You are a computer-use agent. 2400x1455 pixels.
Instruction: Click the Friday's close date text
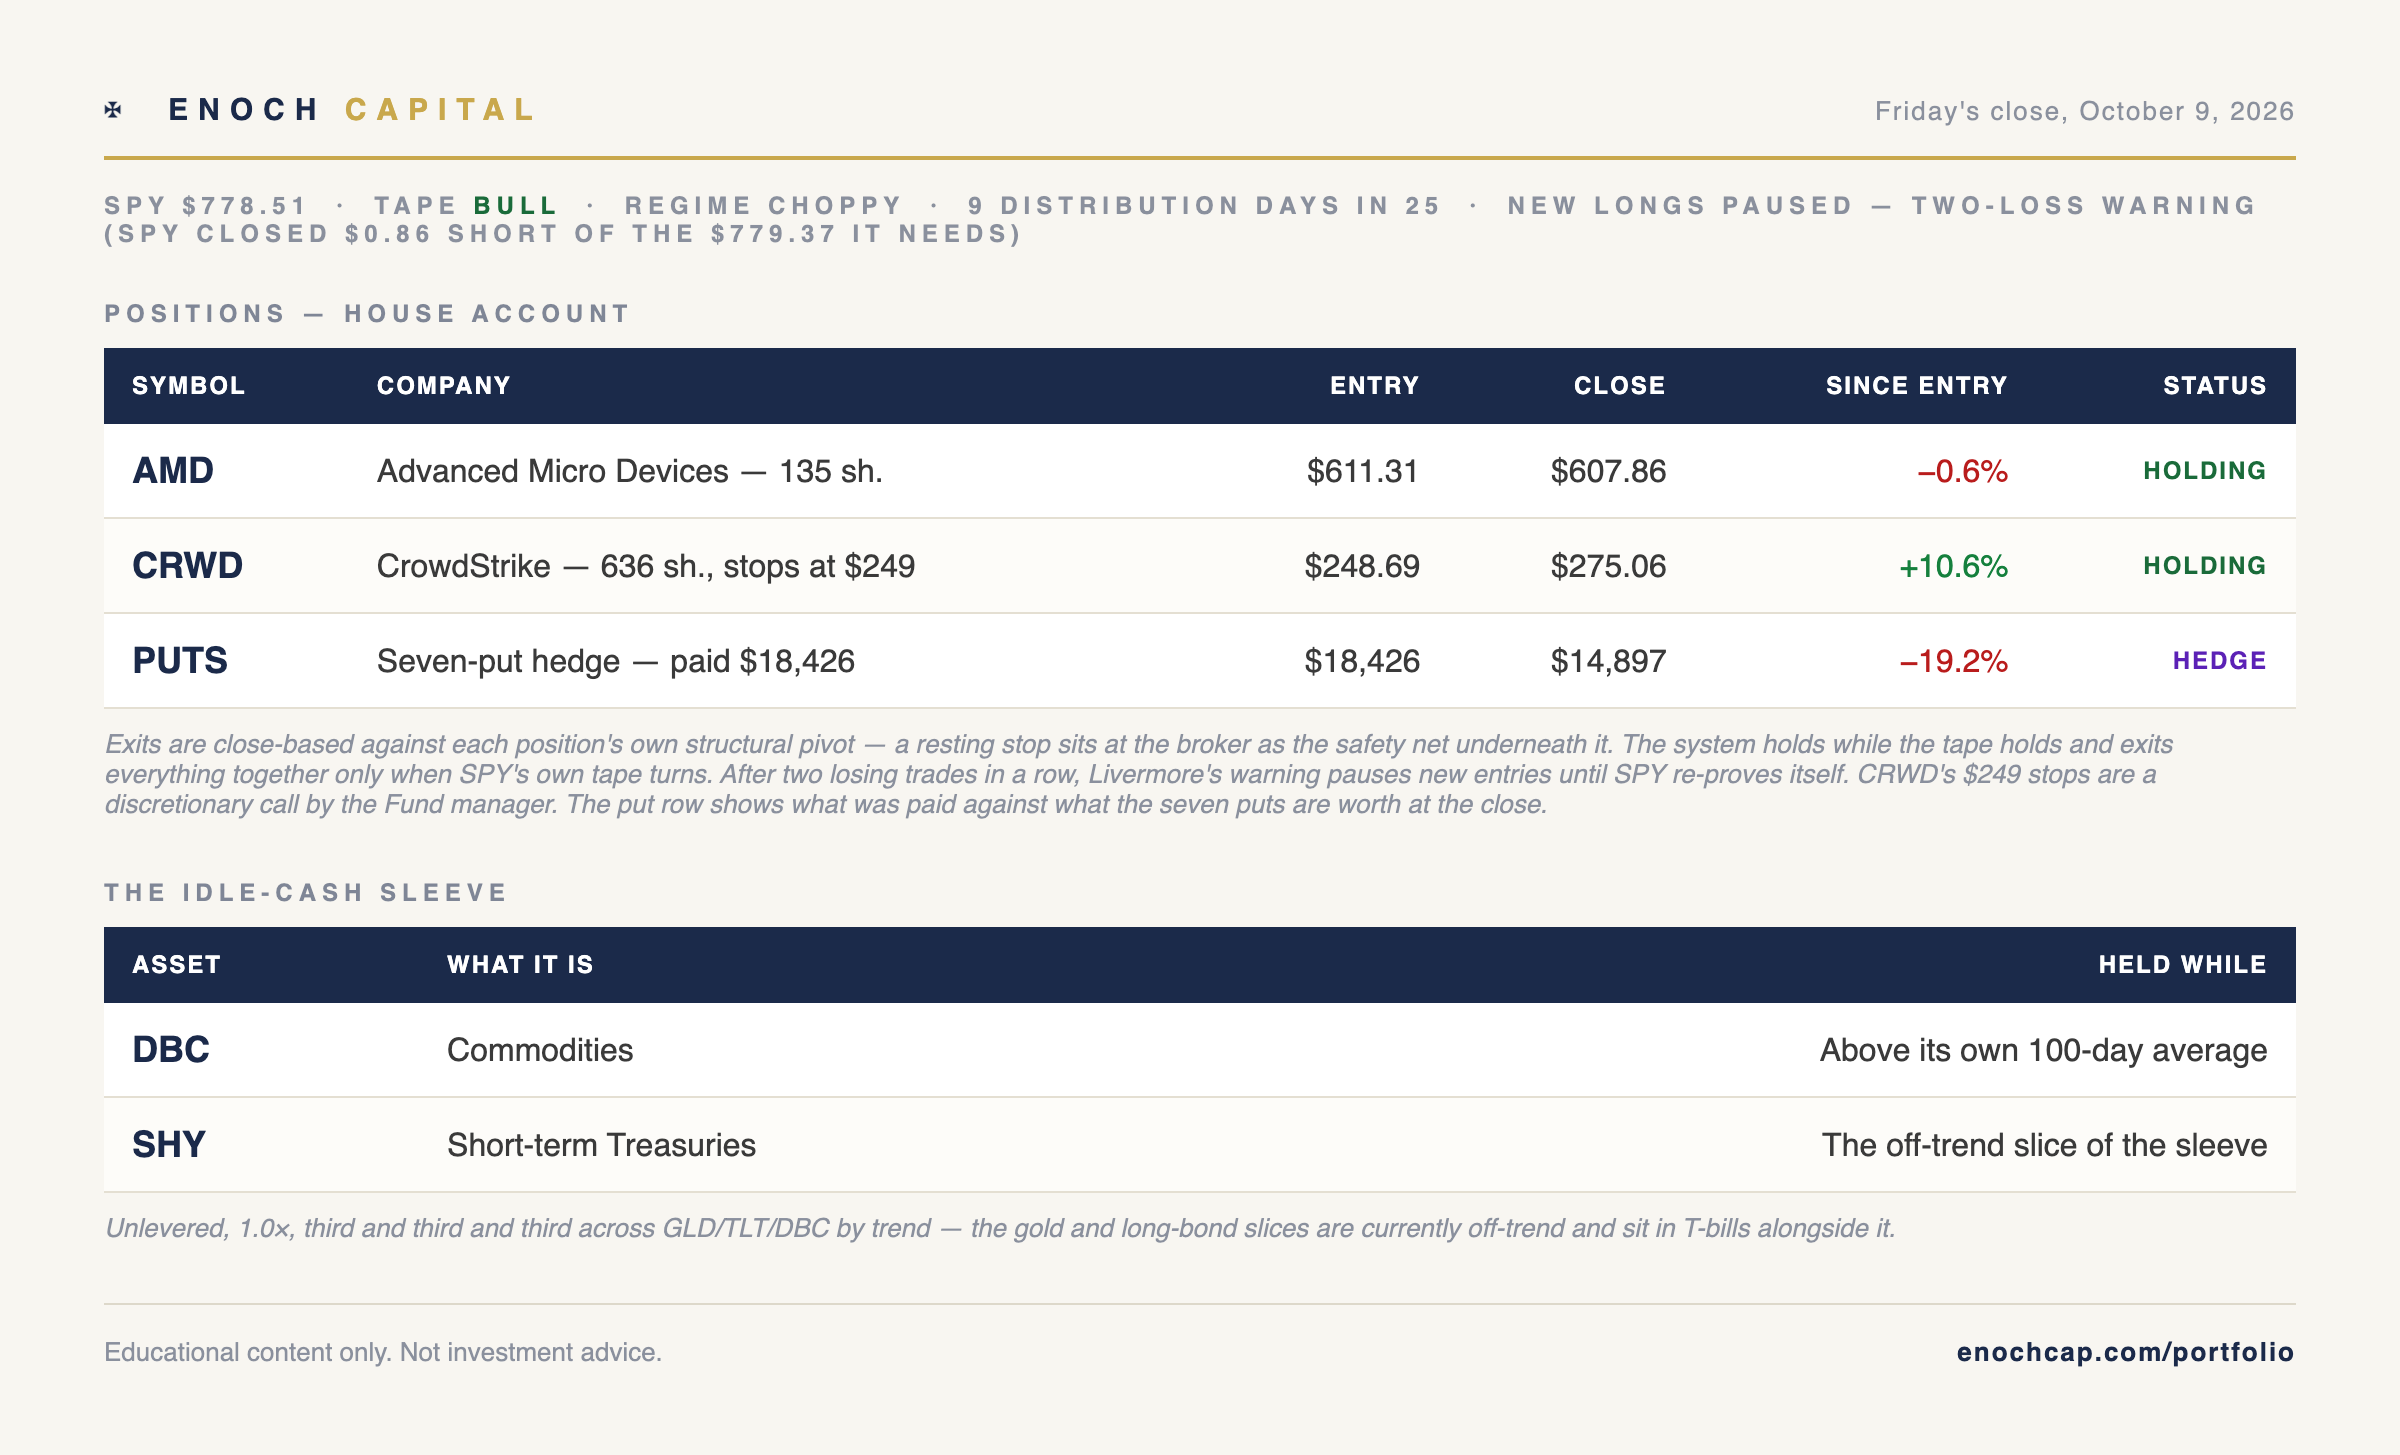tap(2085, 111)
